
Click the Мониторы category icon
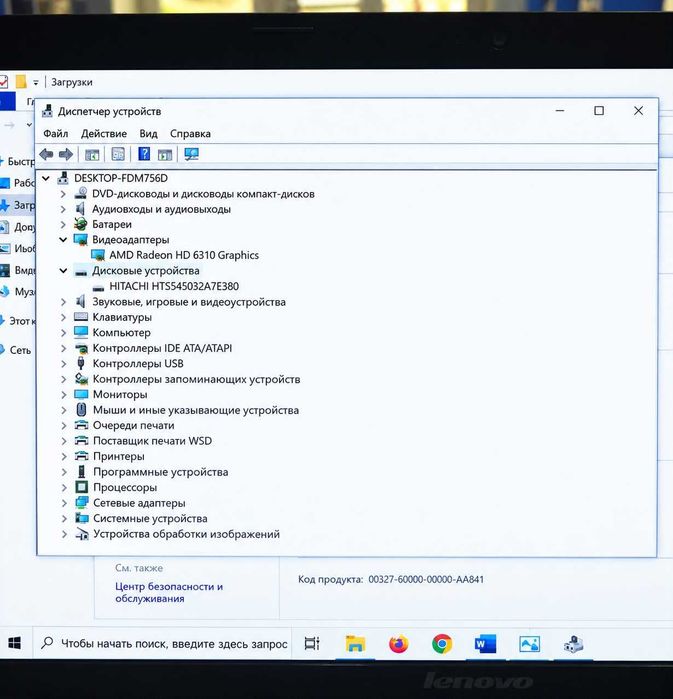82,395
